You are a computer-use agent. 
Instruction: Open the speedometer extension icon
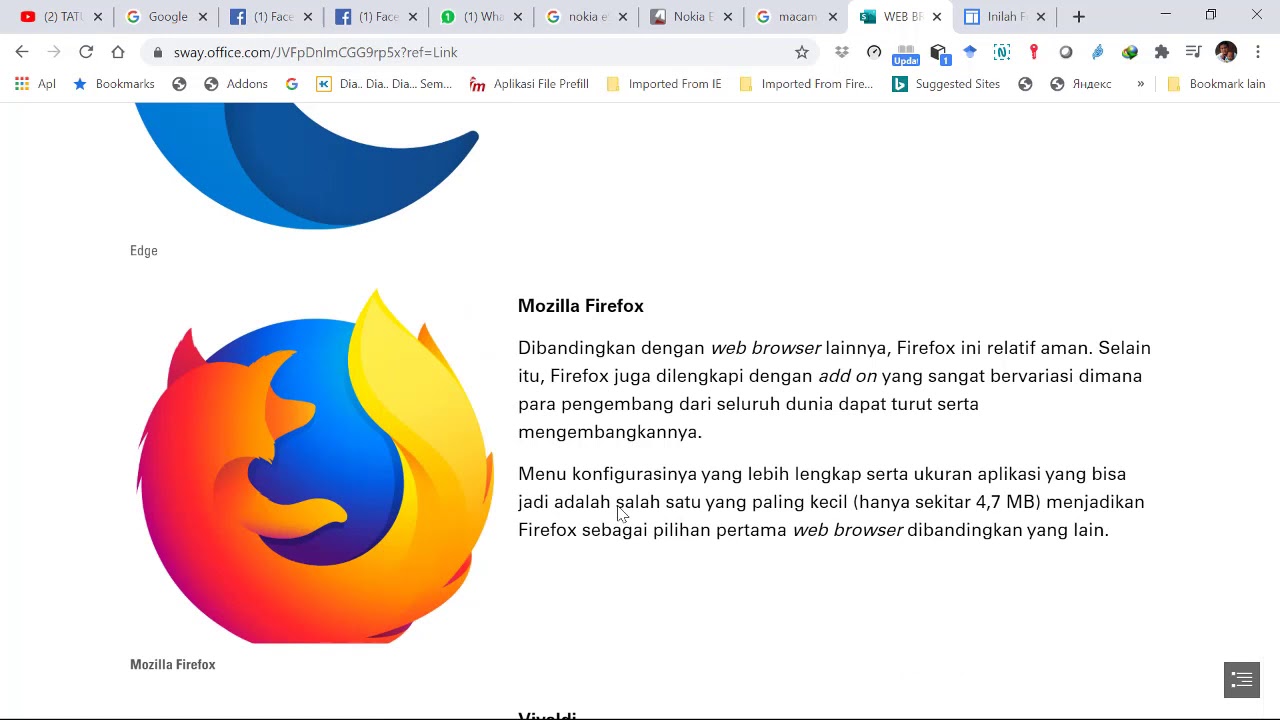click(874, 52)
